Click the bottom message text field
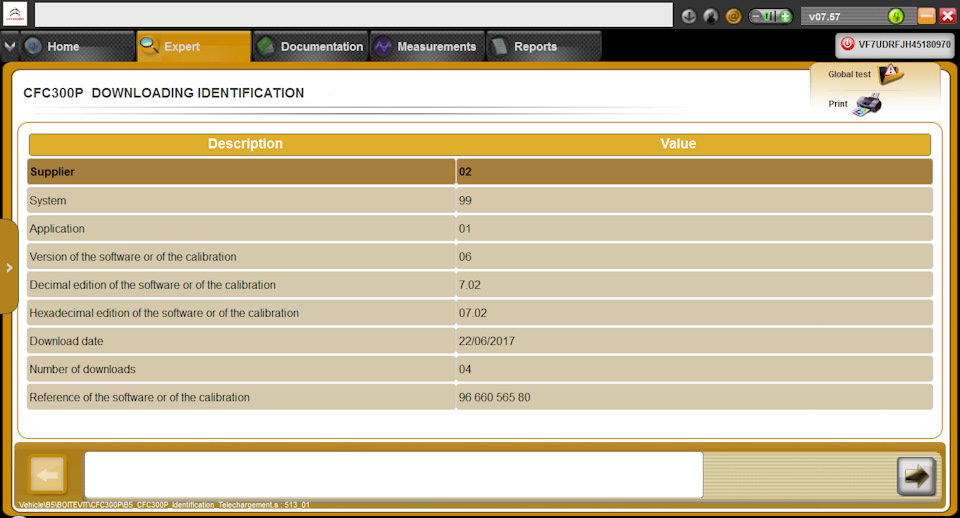 394,475
